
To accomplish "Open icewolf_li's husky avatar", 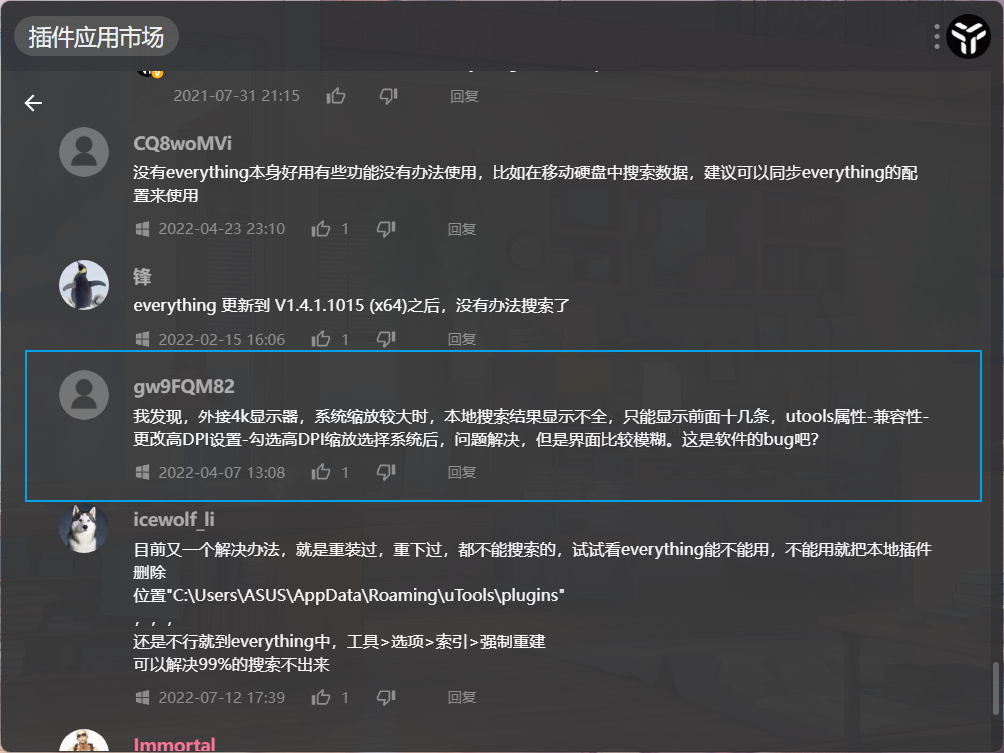I will click(x=84, y=528).
